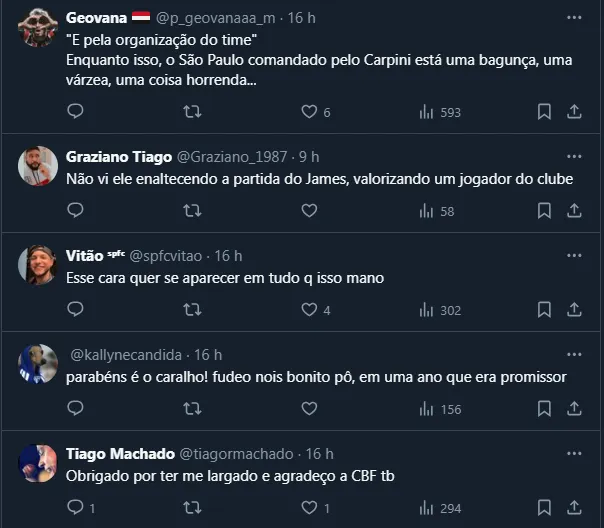
Task: Retweet Graziano Tiago's tweet
Action: click(x=192, y=211)
